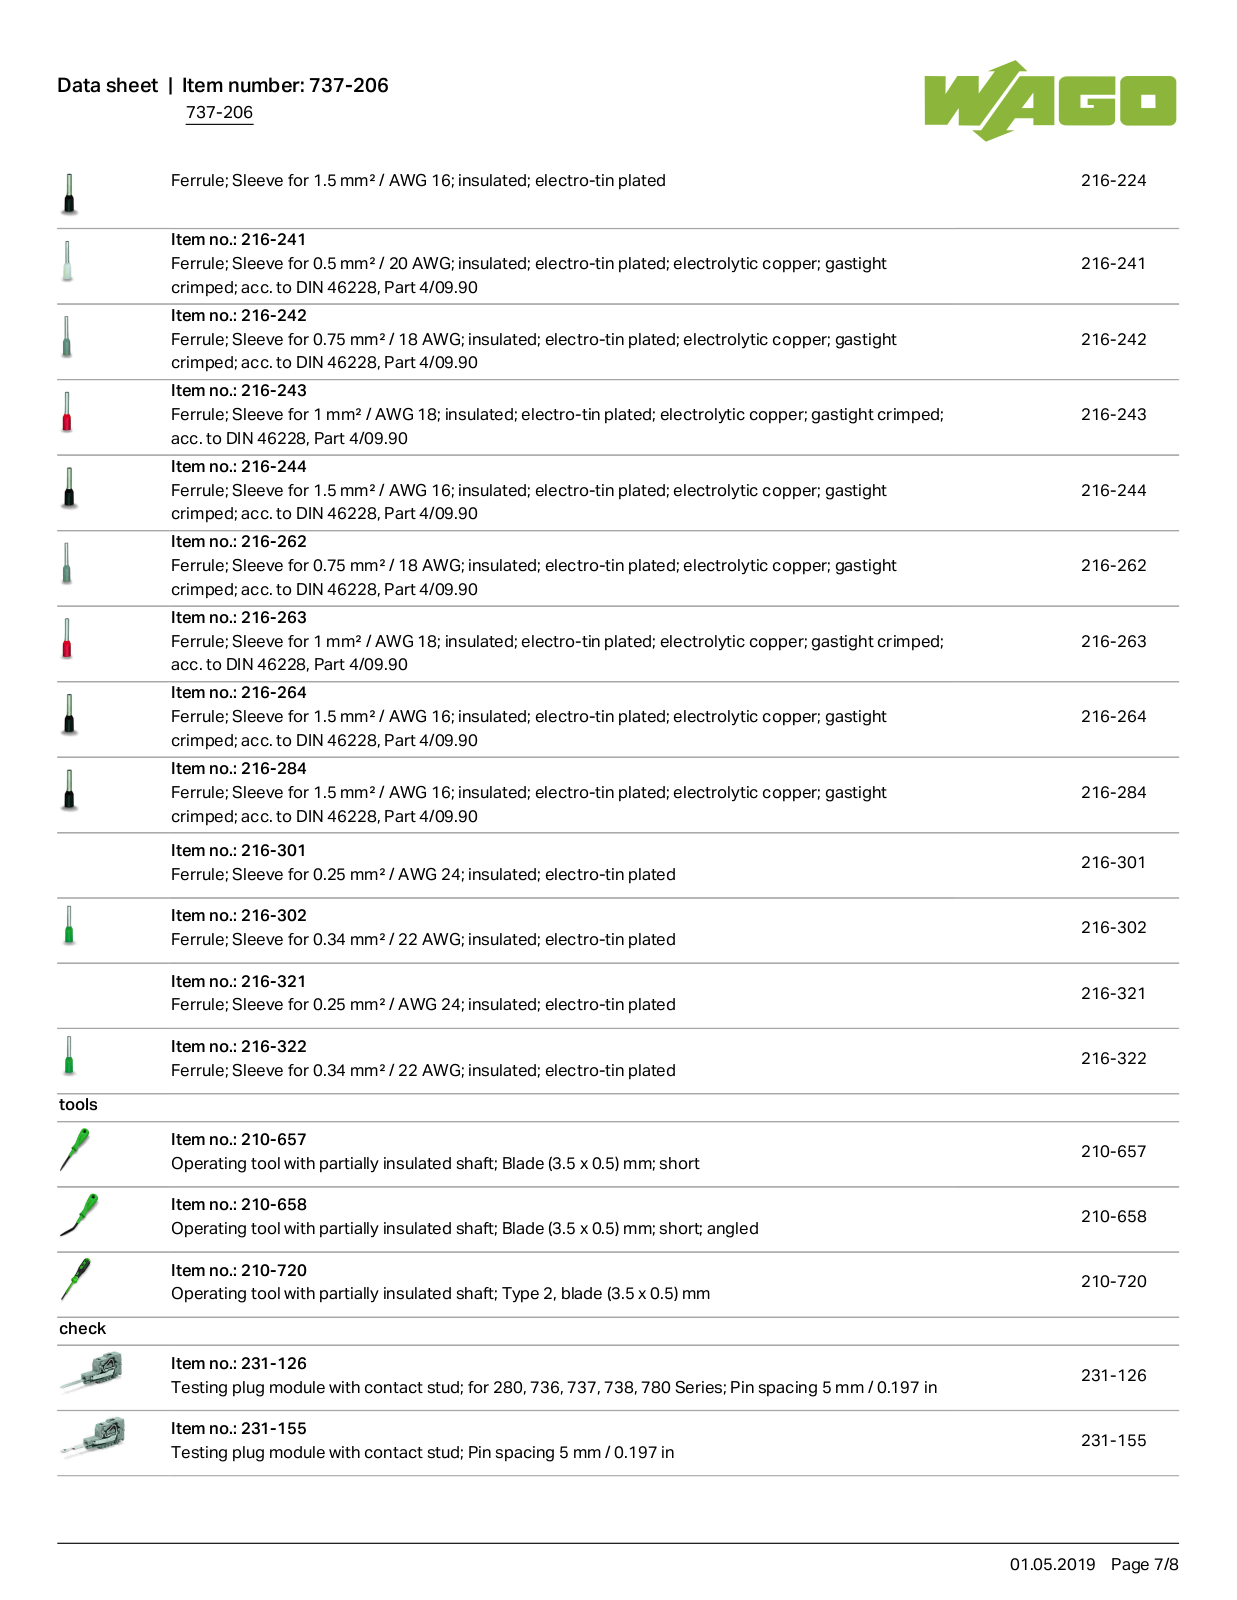Click the 210-657 operating tool icon
Screen dimensions: 1237x1600
coord(75,1149)
